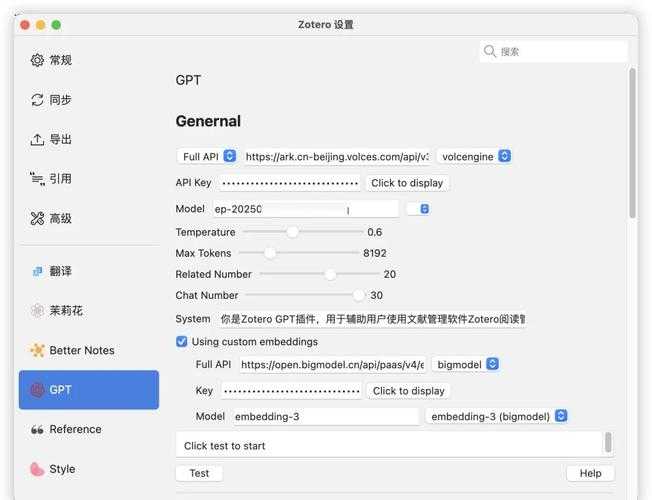This screenshot has height=500, width=652.
Task: Click to display the API Key
Action: pyautogui.click(x=407, y=183)
